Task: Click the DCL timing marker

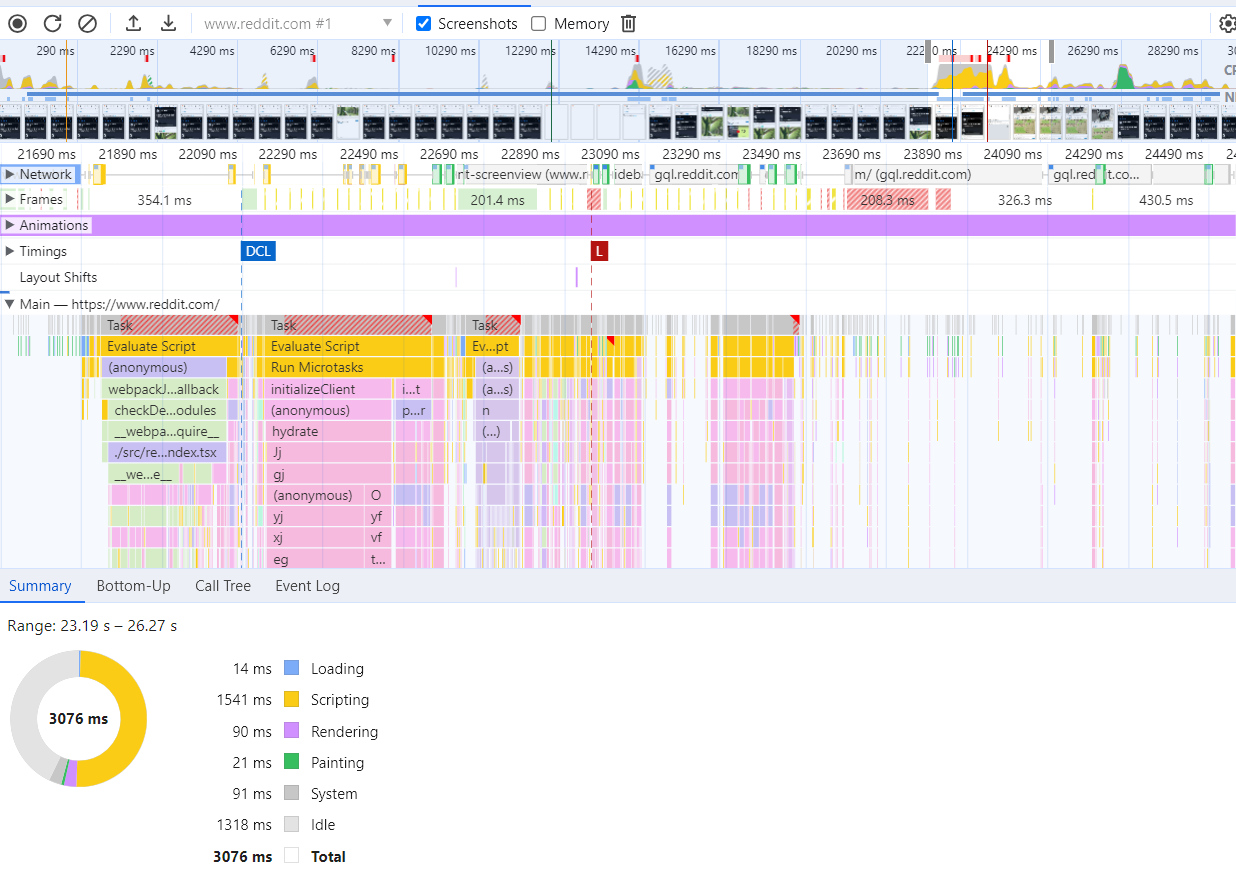Action: pos(257,251)
